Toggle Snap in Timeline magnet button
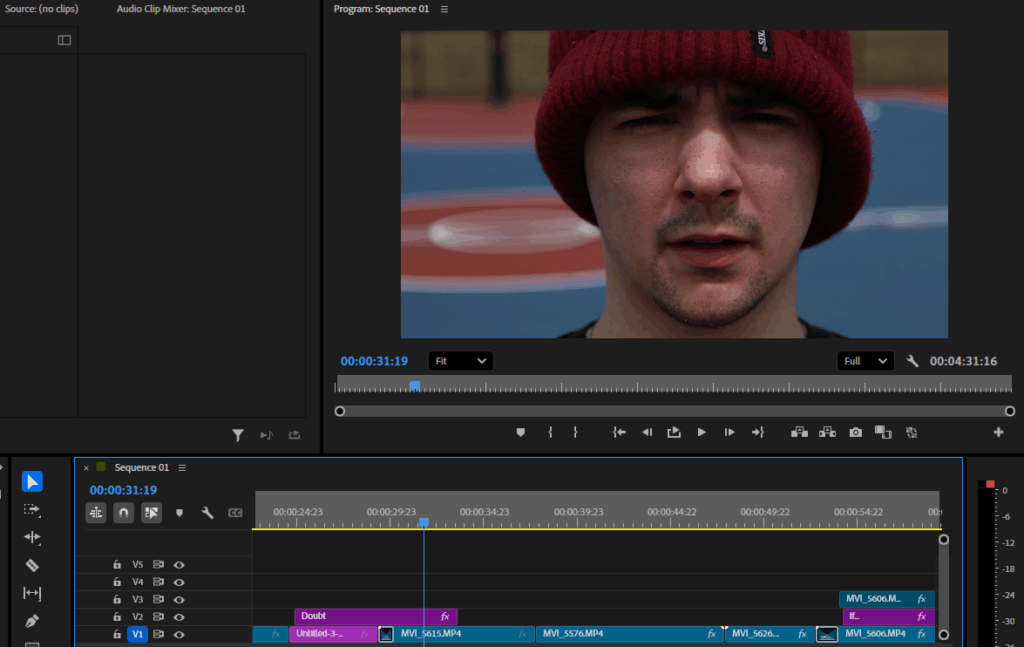Image resolution: width=1024 pixels, height=647 pixels. 123,512
